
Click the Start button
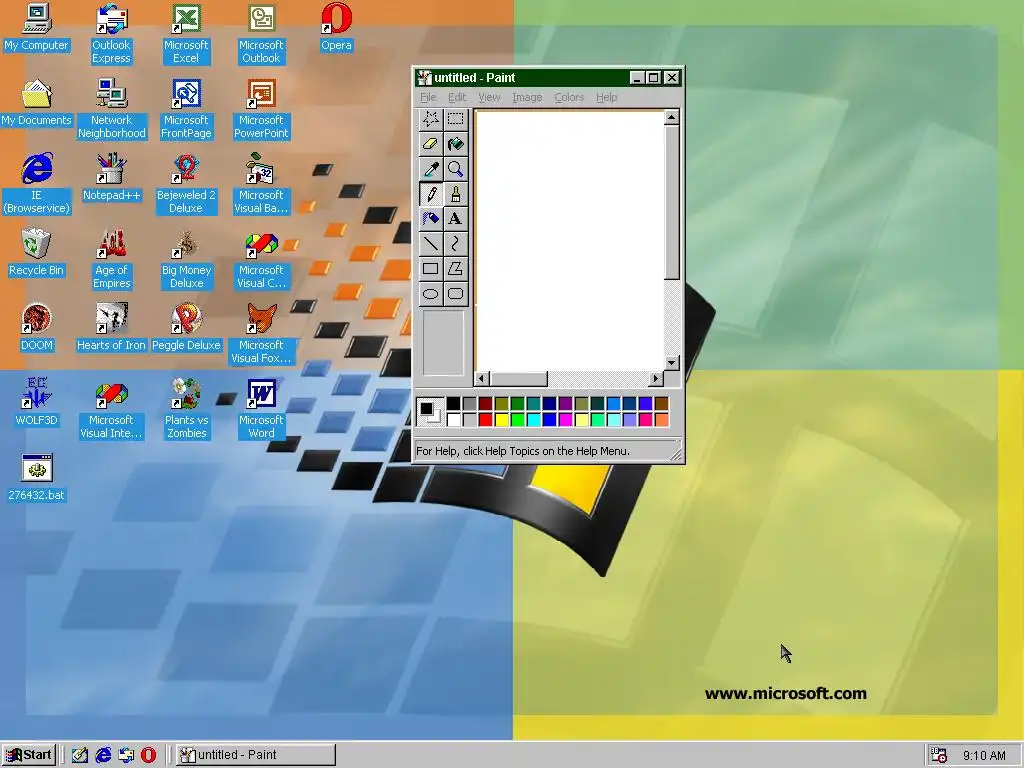coord(29,755)
